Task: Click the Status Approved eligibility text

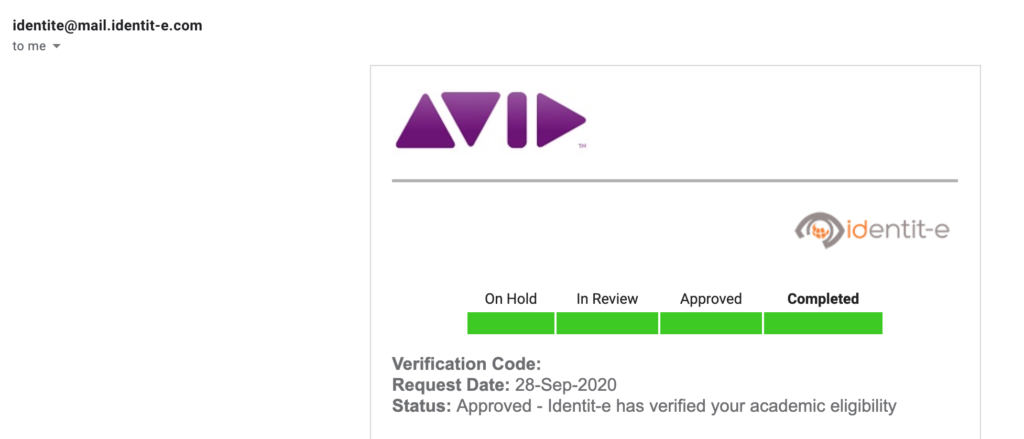Action: pyautogui.click(x=644, y=406)
